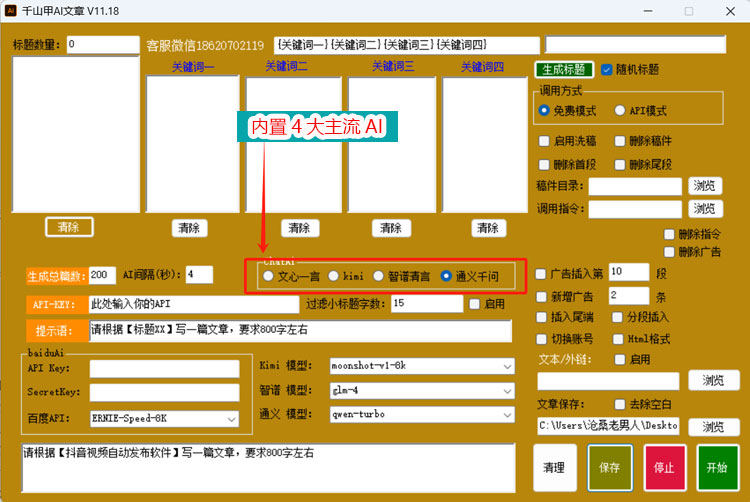This screenshot has height=502, width=750.
Task: Enable the Html格式 checkbox
Action: pos(618,339)
